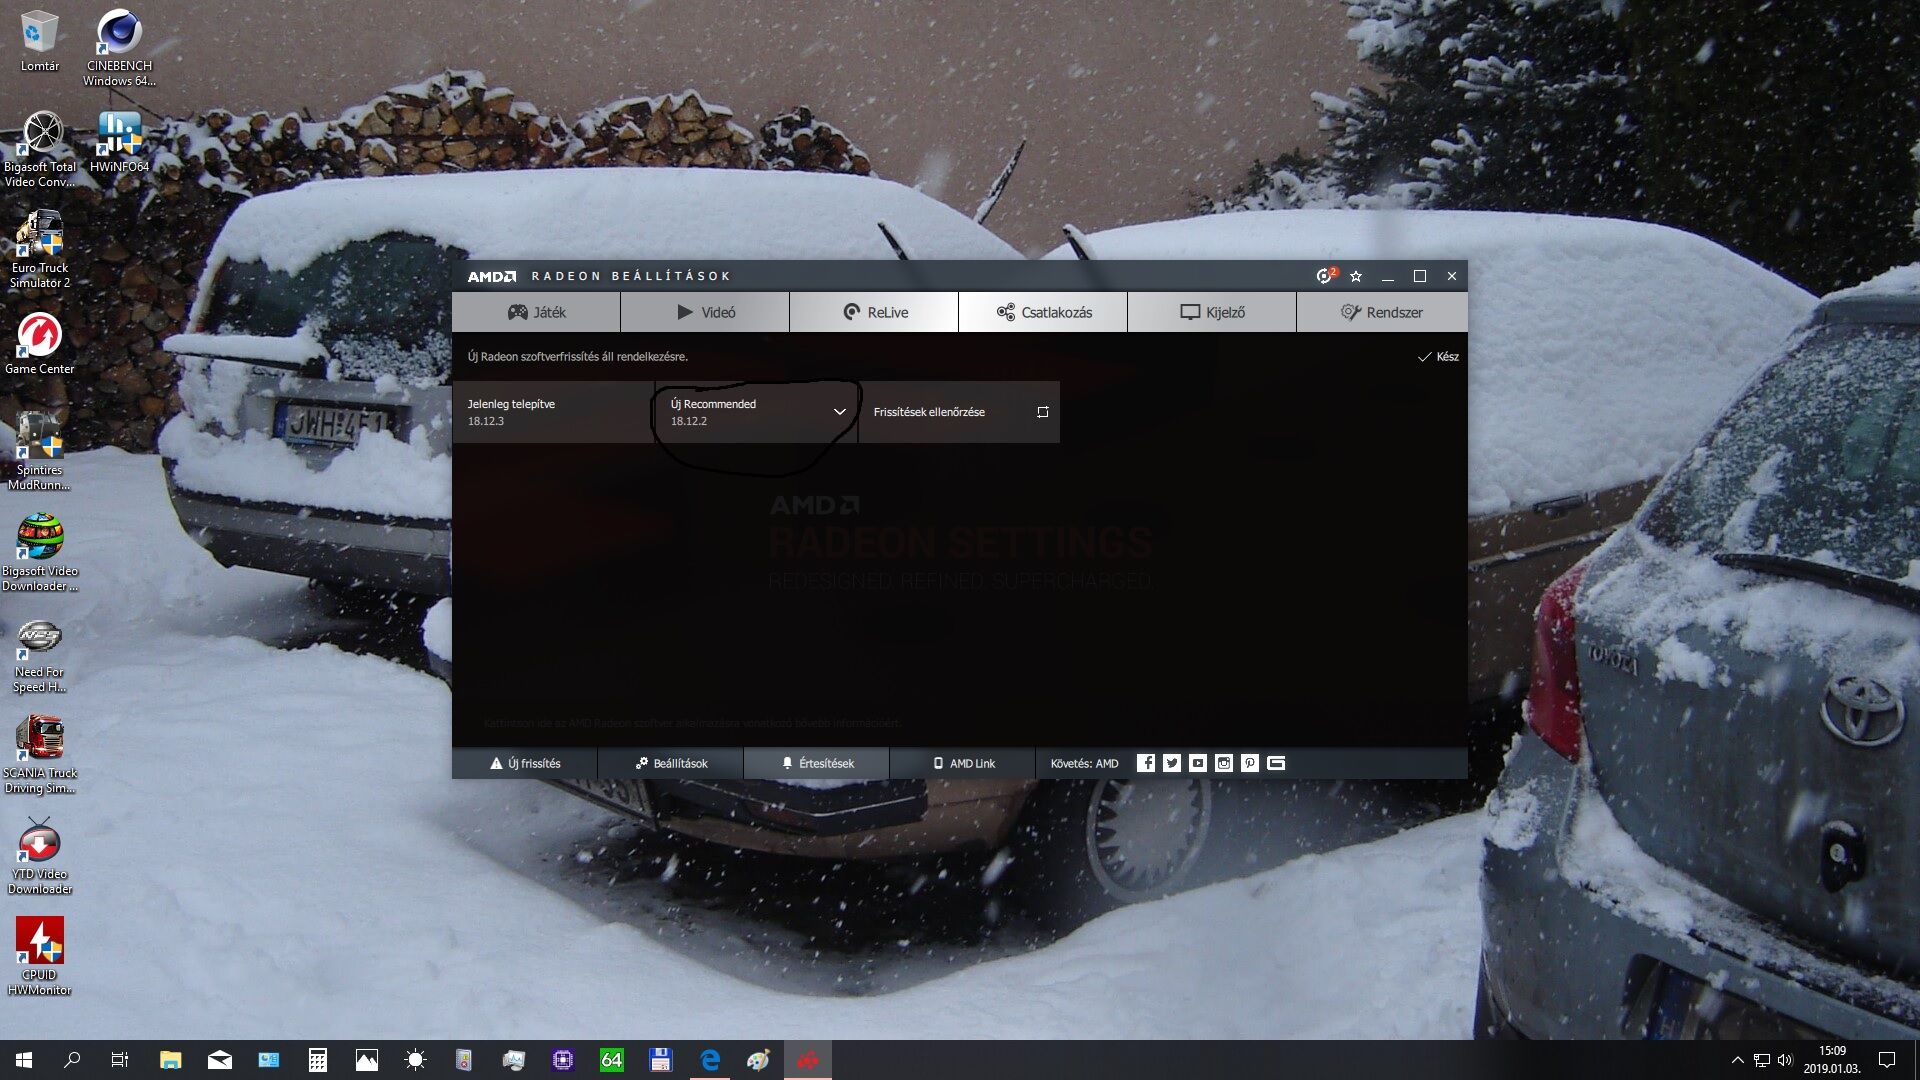Select the Need For Speed desktop icon

pos(40,654)
